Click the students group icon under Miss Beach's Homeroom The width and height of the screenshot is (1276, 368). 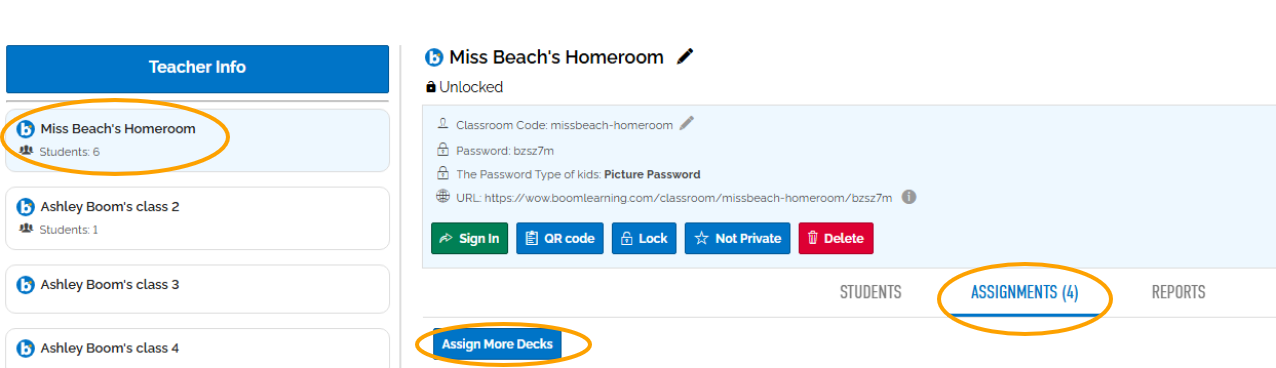click(x=26, y=151)
